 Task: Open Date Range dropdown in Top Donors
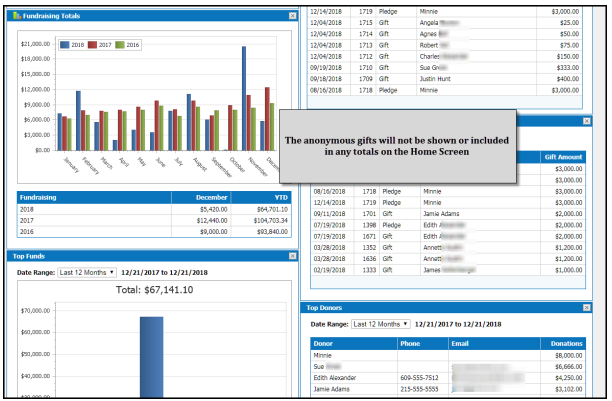coord(381,324)
